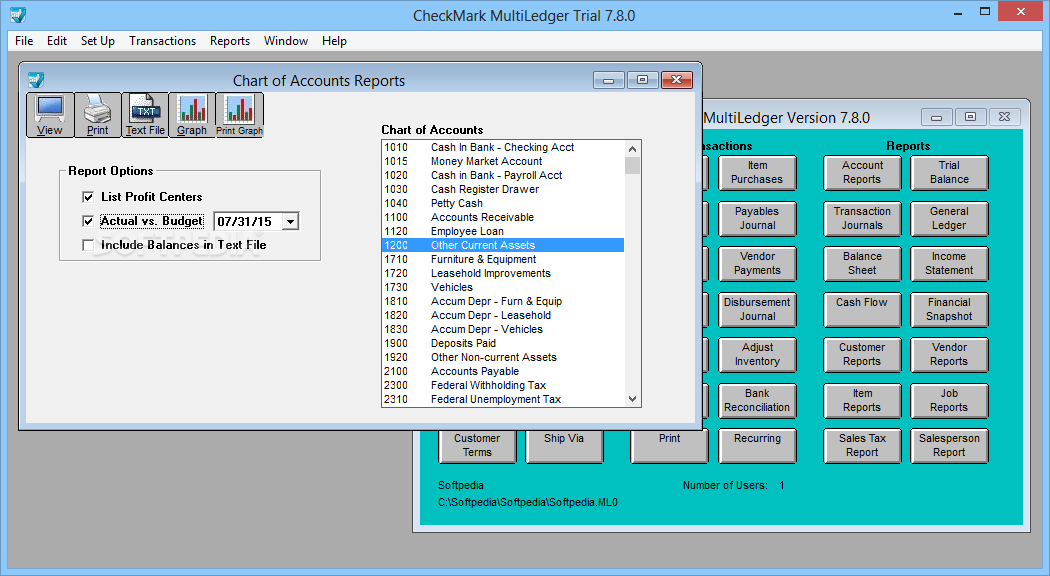Click the View toolbar icon

pyautogui.click(x=50, y=115)
